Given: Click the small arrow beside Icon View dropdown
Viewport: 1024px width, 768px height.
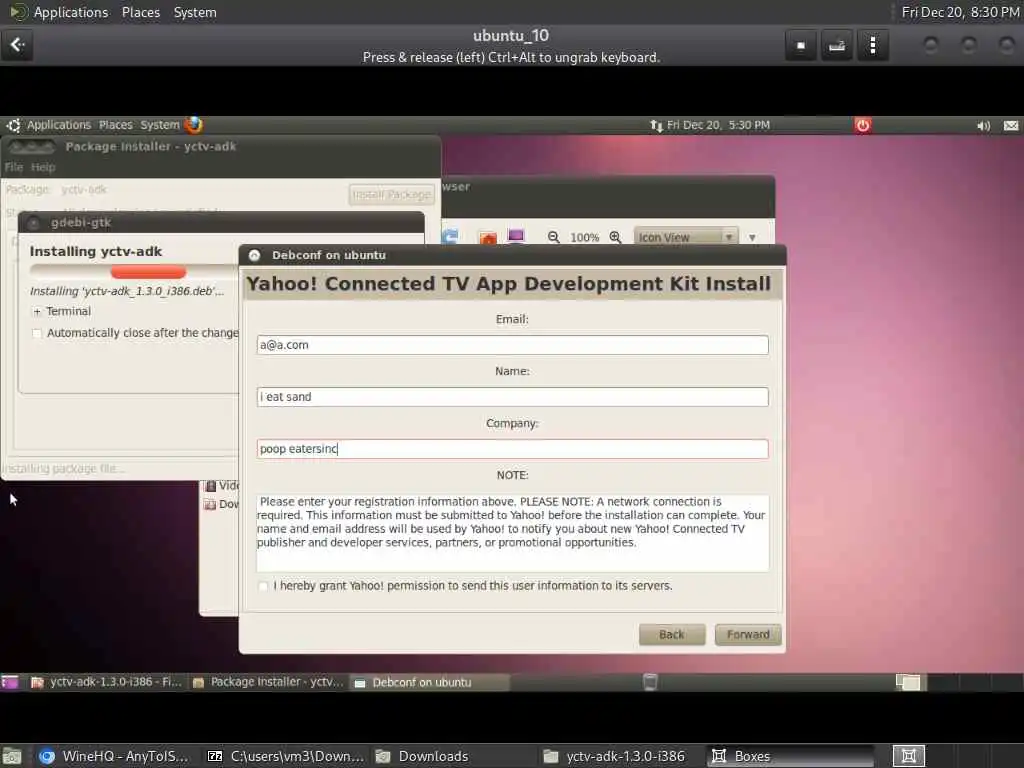Looking at the screenshot, I should pos(752,238).
